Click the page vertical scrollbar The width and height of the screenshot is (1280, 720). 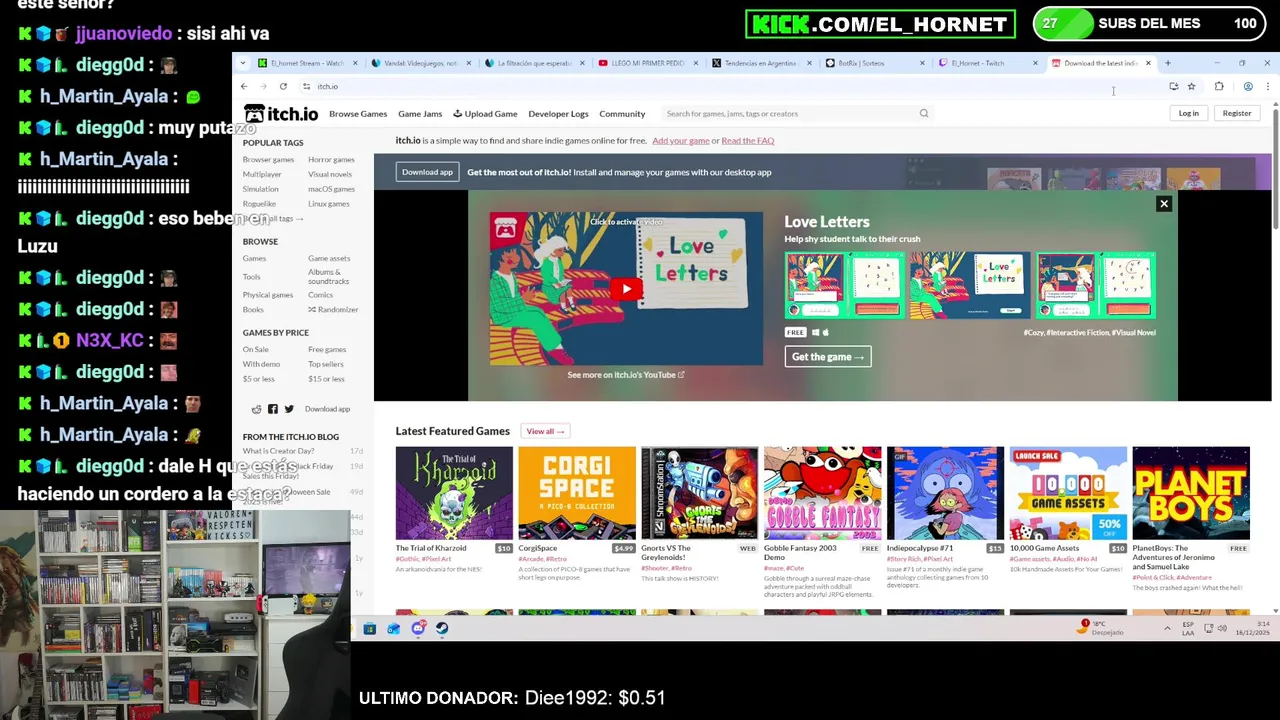pyautogui.click(x=1275, y=170)
